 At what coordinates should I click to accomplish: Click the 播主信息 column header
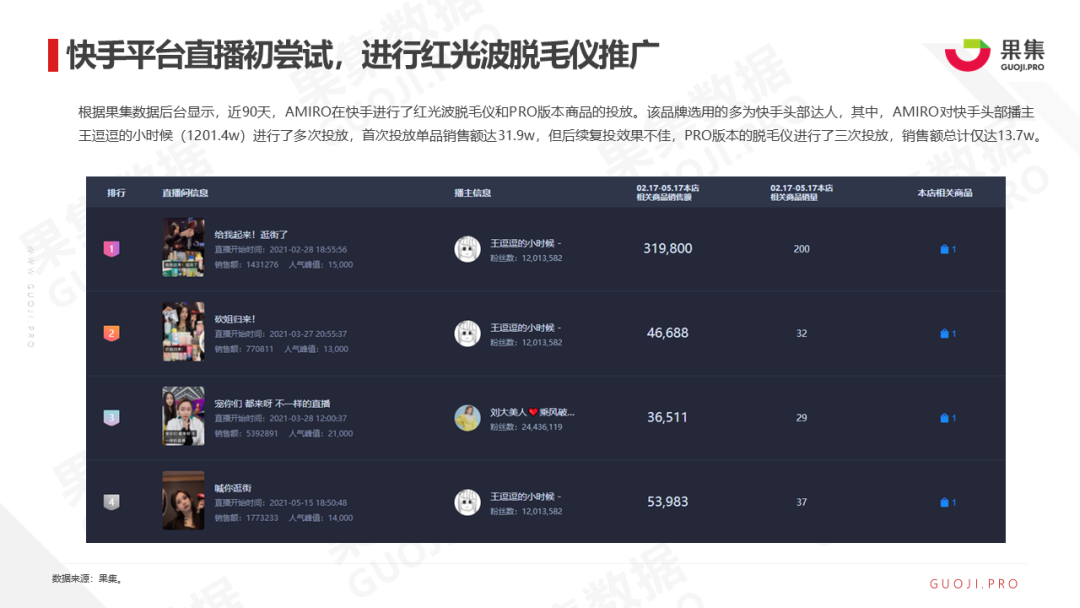pyautogui.click(x=472, y=193)
